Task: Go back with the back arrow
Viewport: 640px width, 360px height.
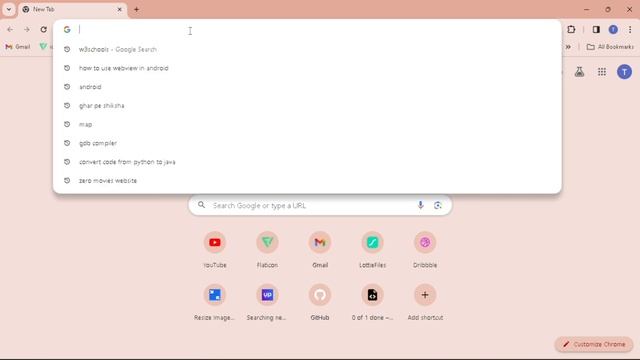Action: [x=10, y=29]
